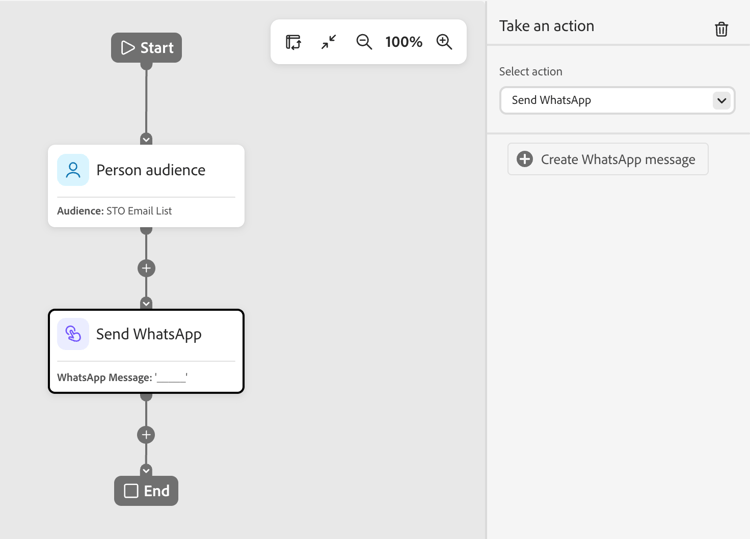Click Create WhatsApp message button
This screenshot has width=750, height=539.
click(607, 159)
